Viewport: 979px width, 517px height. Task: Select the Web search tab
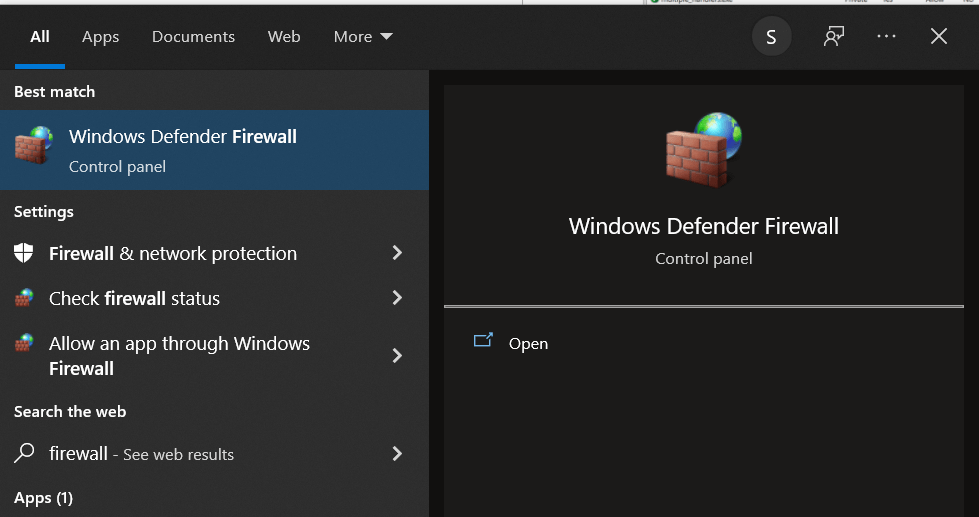(x=284, y=37)
